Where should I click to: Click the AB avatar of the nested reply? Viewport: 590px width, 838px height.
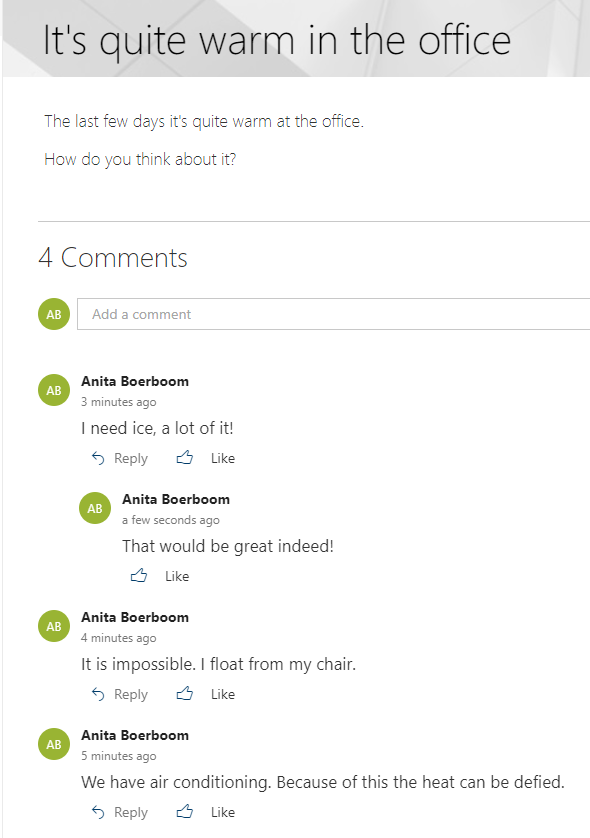[x=95, y=508]
